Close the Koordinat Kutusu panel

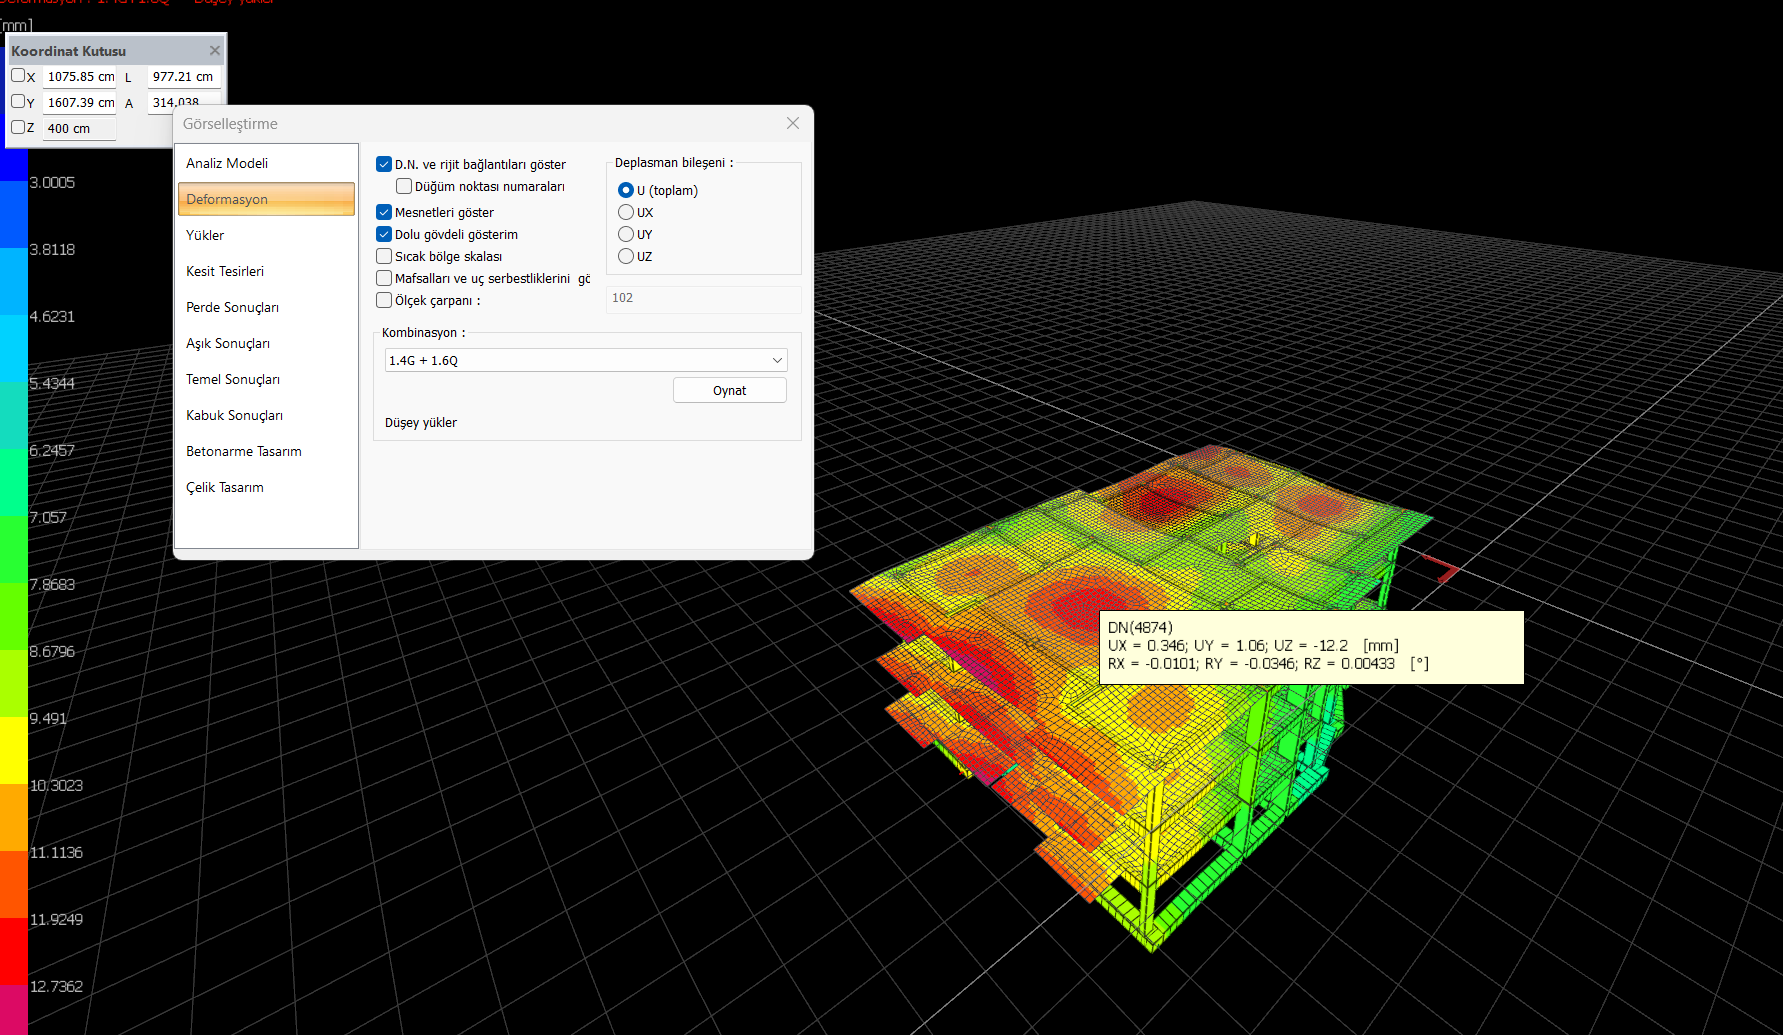coord(214,50)
